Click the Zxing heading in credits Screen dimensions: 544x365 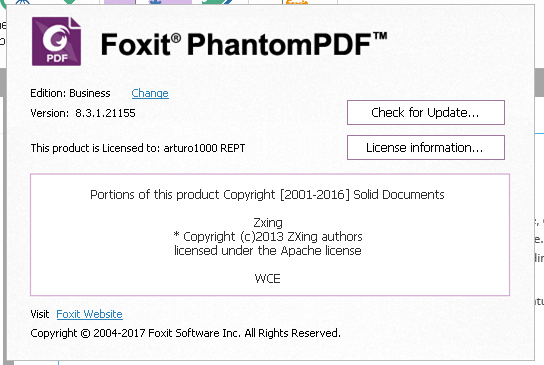(x=268, y=223)
